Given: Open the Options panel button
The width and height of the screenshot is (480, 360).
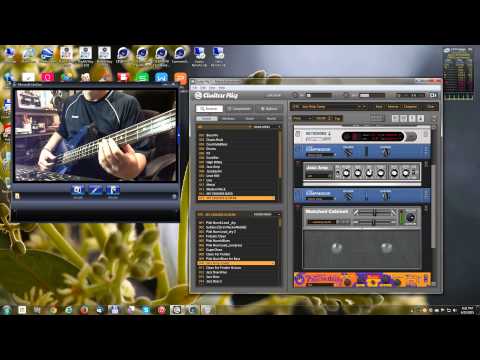Looking at the screenshot, I should (x=269, y=109).
